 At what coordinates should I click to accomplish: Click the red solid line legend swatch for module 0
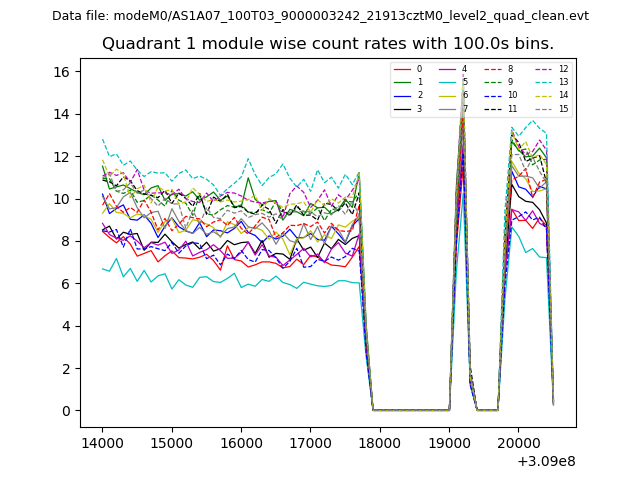point(404,69)
